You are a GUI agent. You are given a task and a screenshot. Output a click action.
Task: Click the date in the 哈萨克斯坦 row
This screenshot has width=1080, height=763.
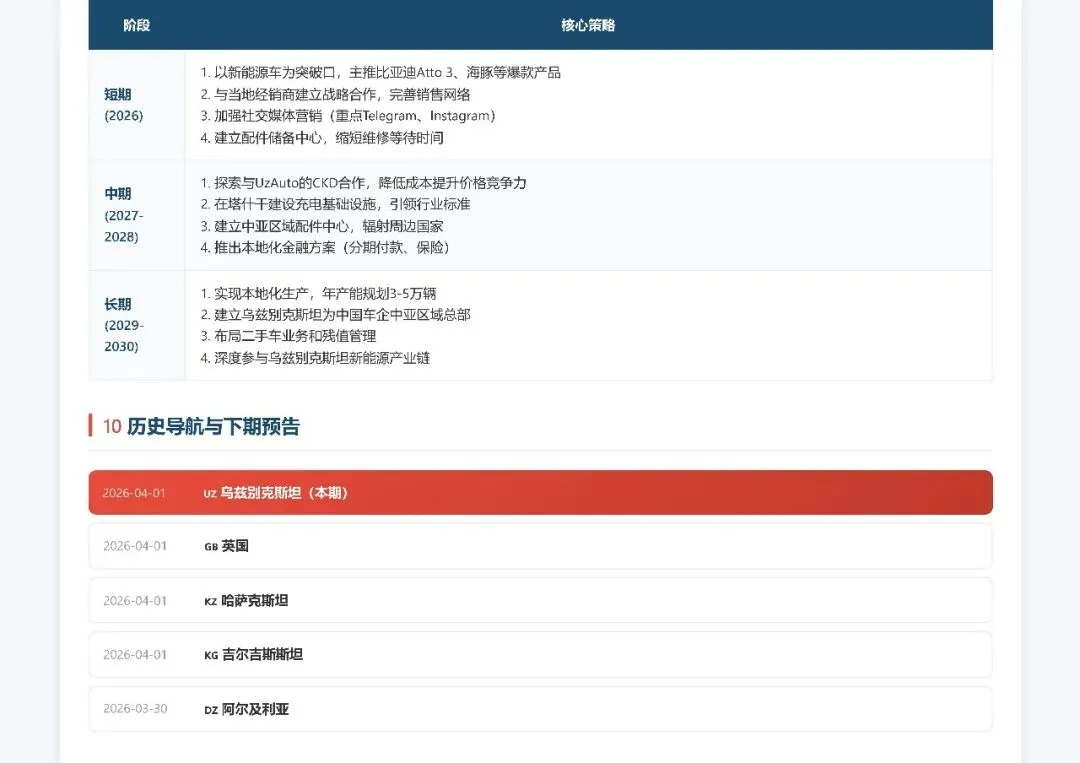pyautogui.click(x=135, y=600)
